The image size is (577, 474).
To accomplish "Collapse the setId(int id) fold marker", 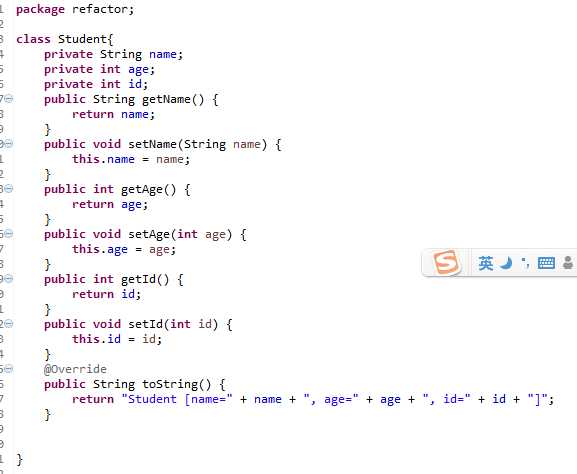I will 9,324.
